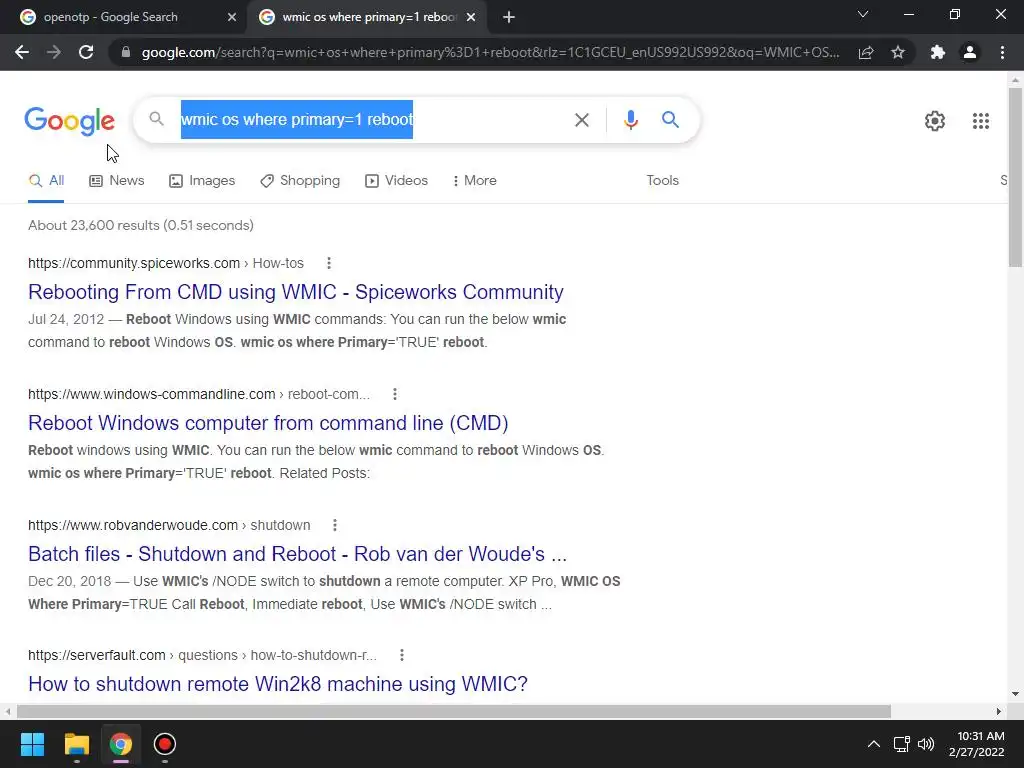Image resolution: width=1024 pixels, height=768 pixels.
Task: Switch to News results
Action: click(117, 181)
